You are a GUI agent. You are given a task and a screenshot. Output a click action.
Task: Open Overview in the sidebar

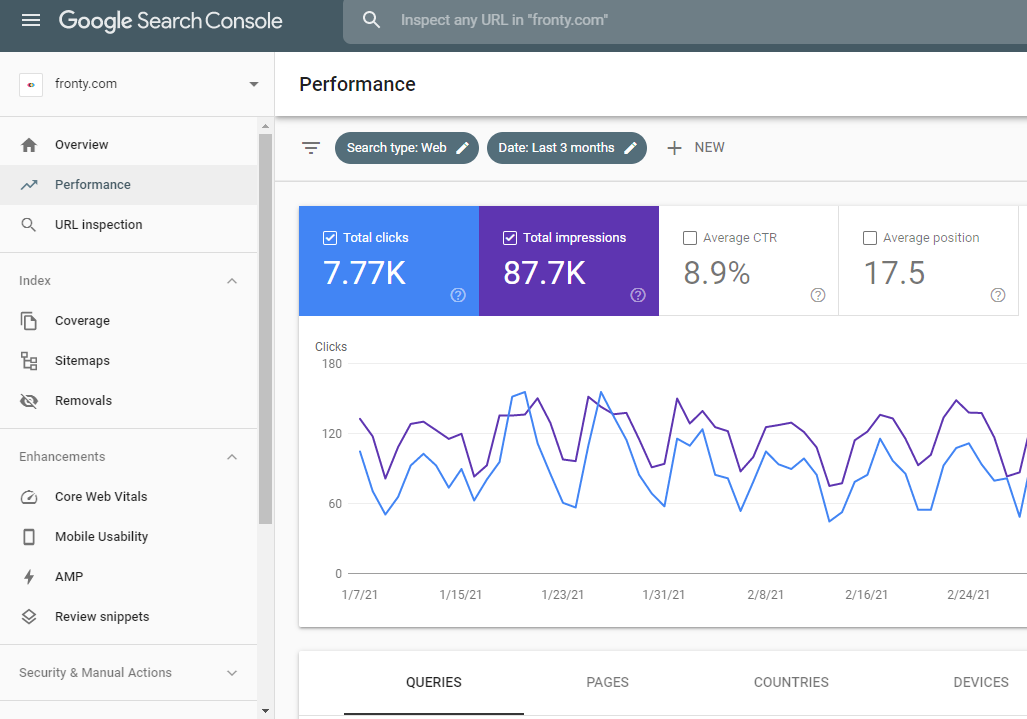point(128,145)
